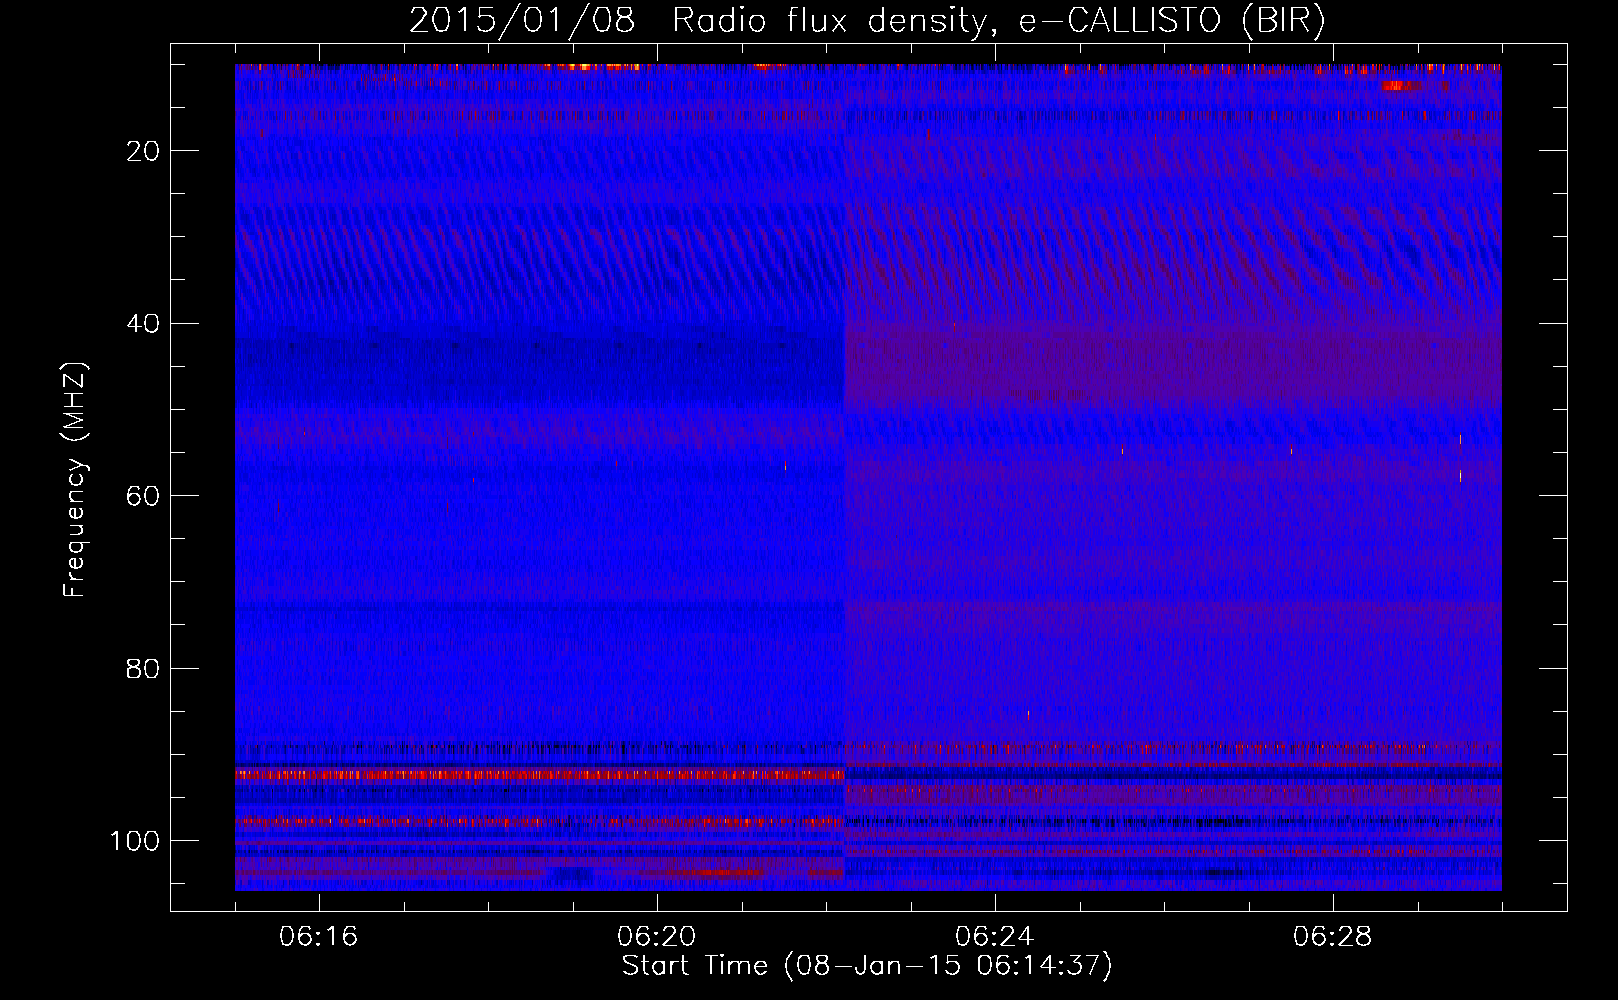Click the 80 MHz frequency tick label
Image resolution: width=1618 pixels, height=1000 pixels.
144,669
